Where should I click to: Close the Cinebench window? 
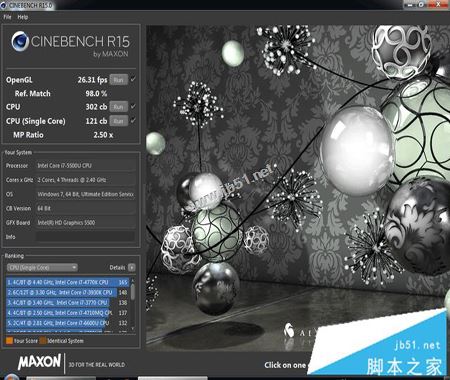(439, 4)
